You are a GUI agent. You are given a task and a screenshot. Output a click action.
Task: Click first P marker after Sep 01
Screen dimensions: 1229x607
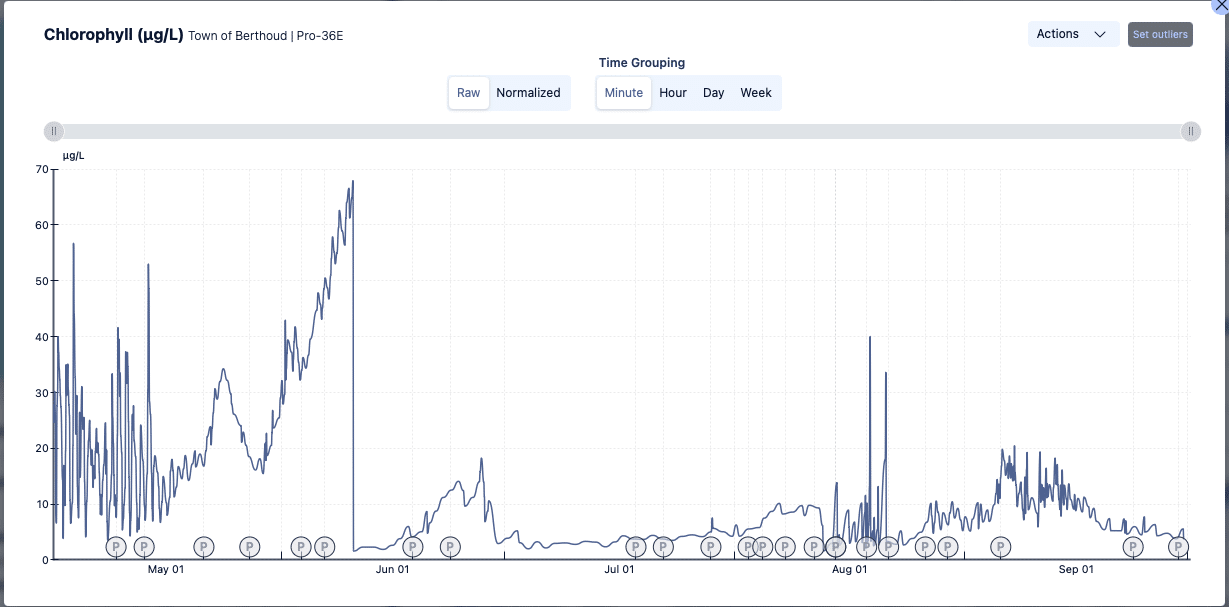pyautogui.click(x=1133, y=546)
